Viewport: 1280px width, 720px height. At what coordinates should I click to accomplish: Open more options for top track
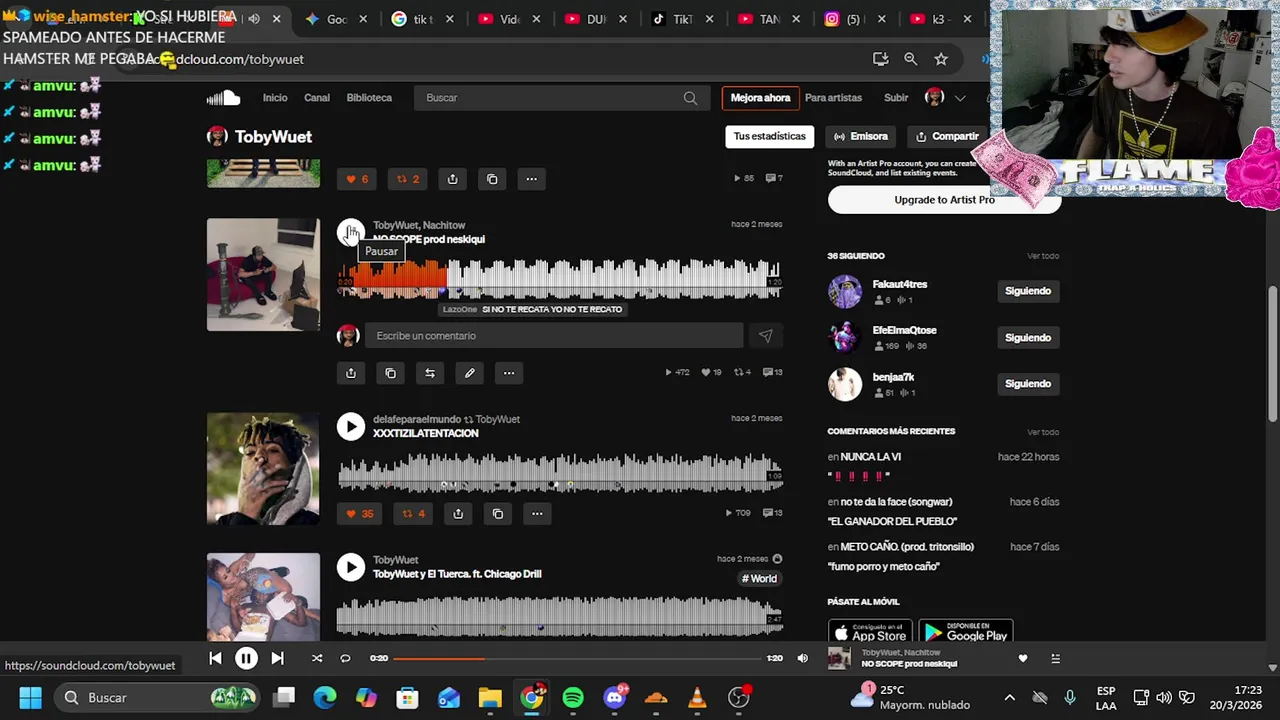532,179
